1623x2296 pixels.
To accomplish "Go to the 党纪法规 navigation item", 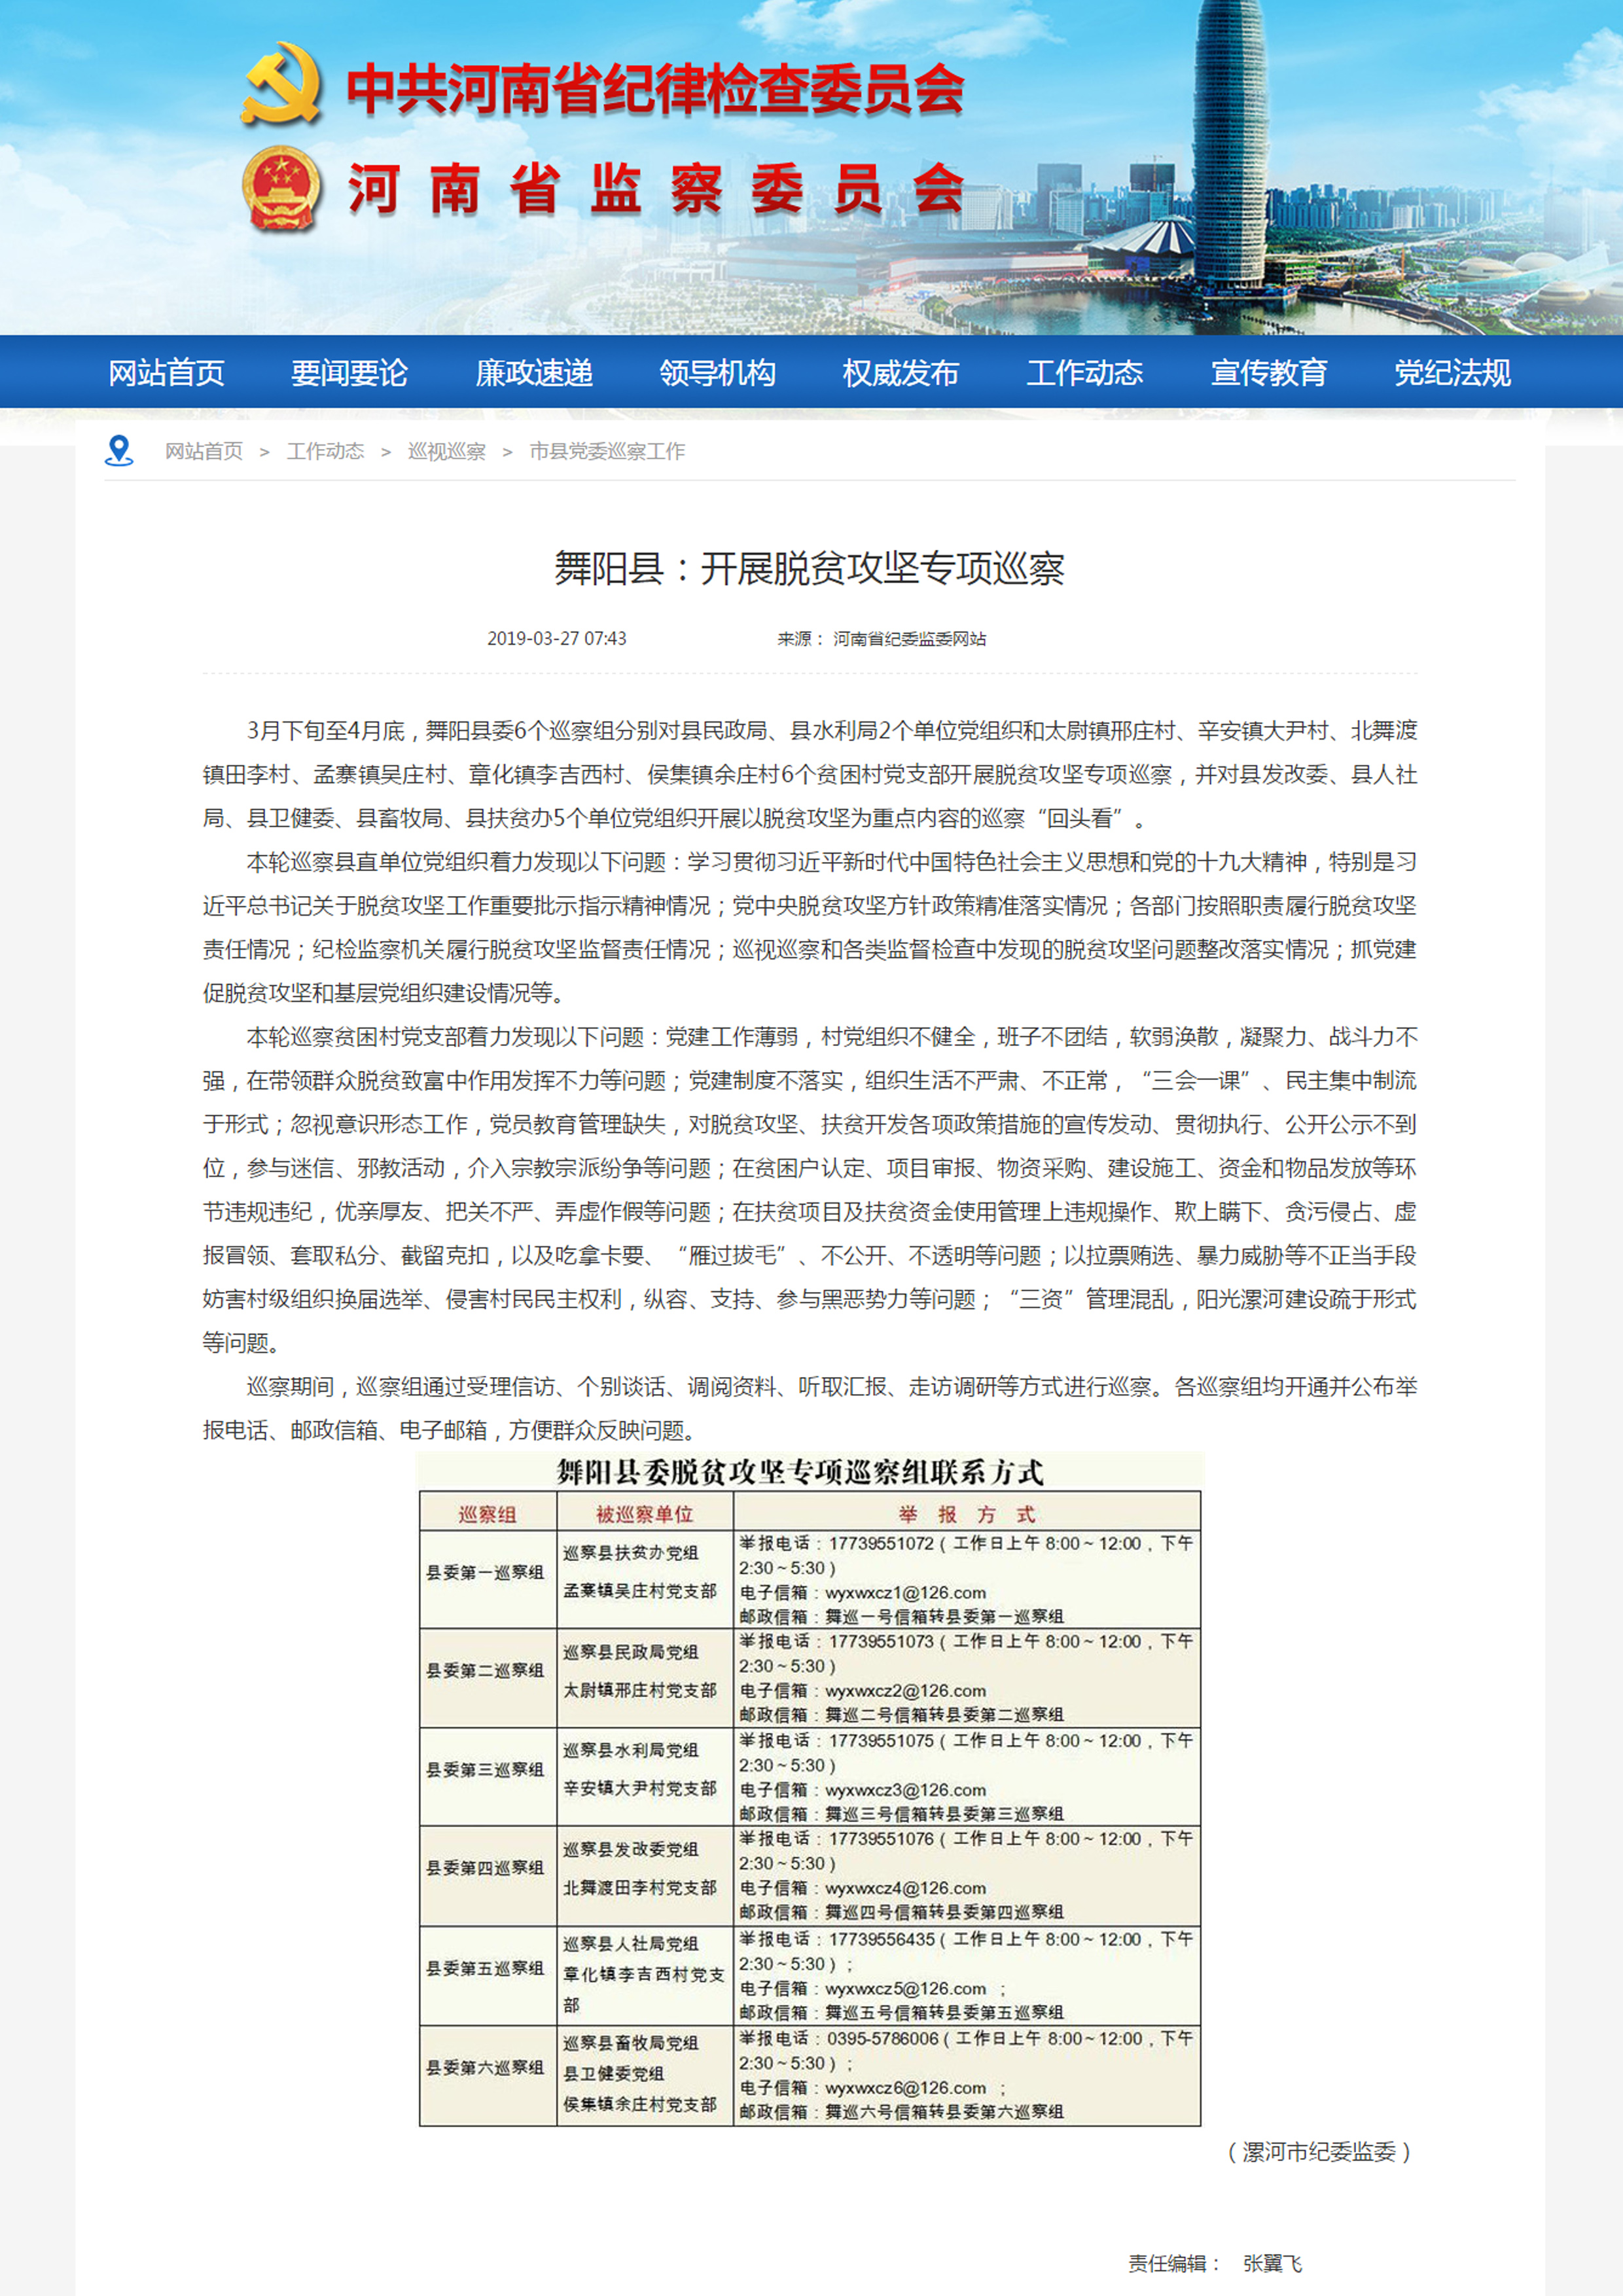I will click(x=1452, y=373).
